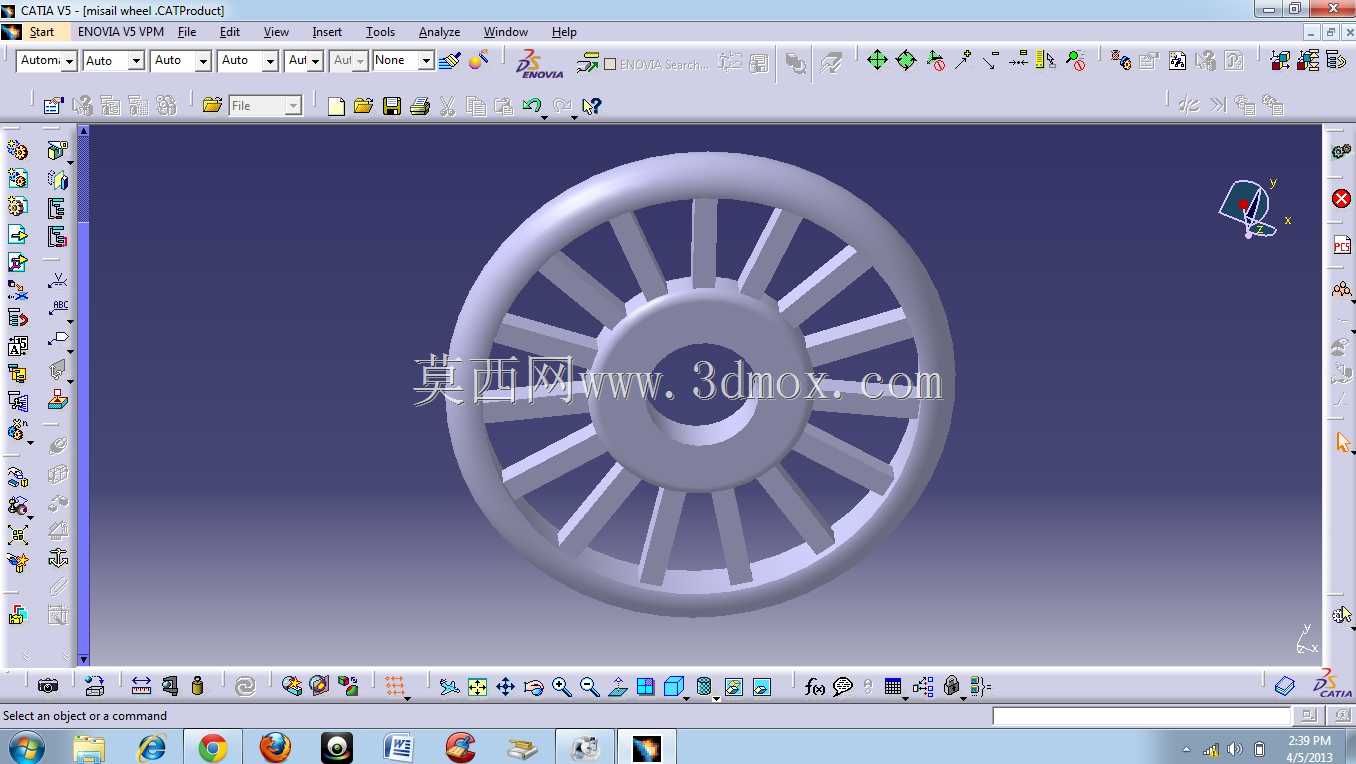Click the Normal View icon

click(617, 686)
